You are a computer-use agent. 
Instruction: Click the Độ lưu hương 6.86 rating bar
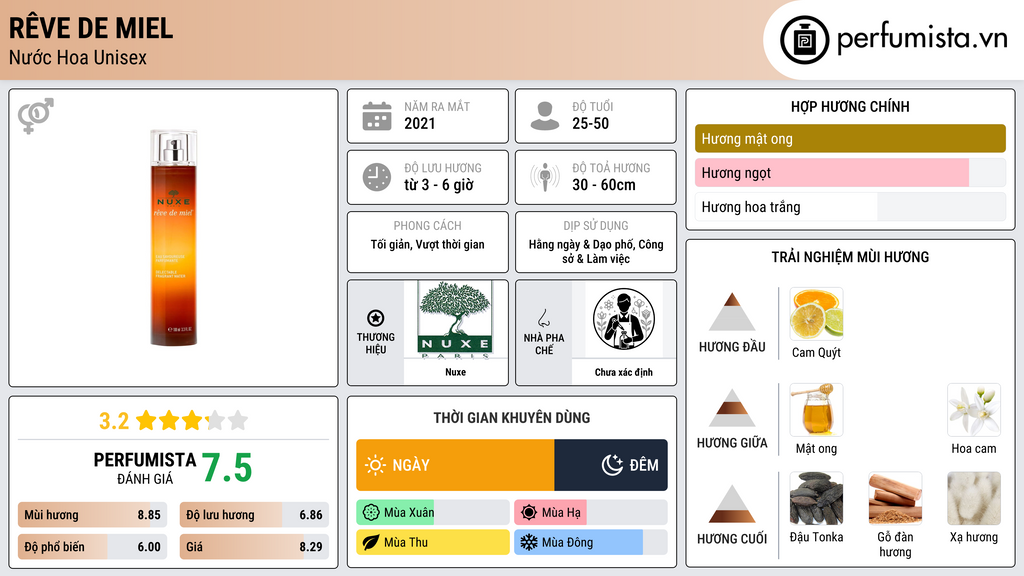pos(254,515)
